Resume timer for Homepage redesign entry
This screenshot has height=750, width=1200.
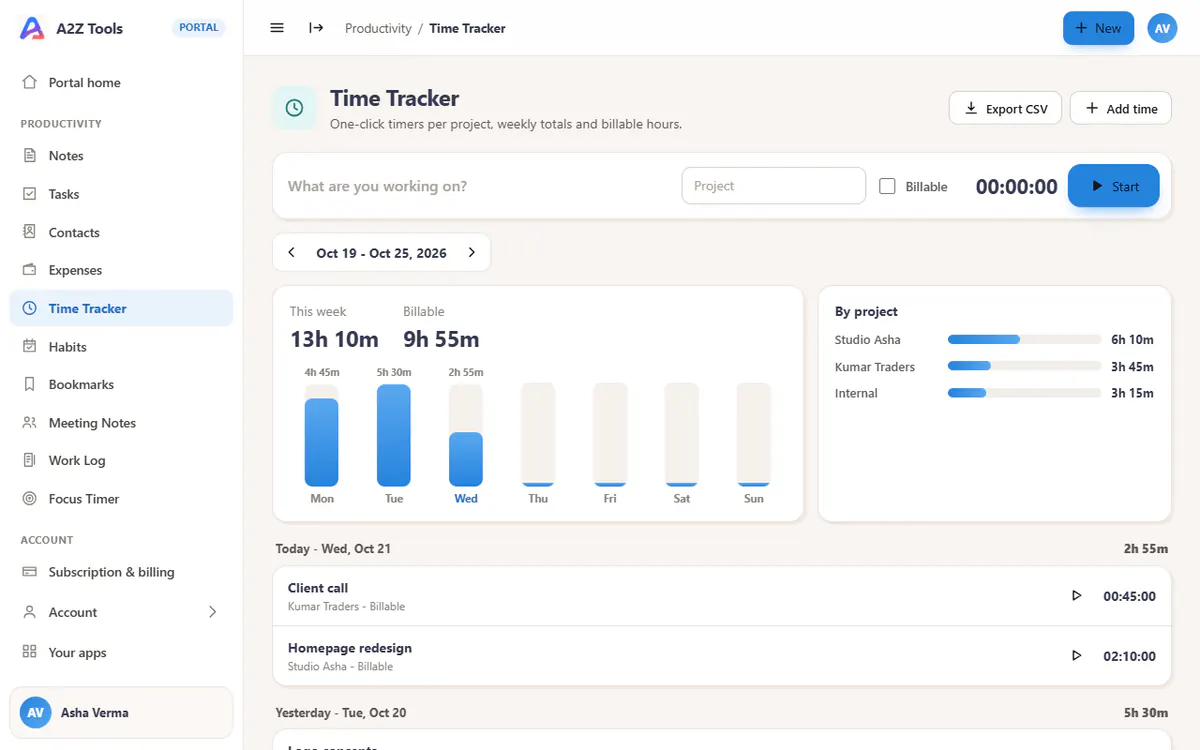[1077, 656]
